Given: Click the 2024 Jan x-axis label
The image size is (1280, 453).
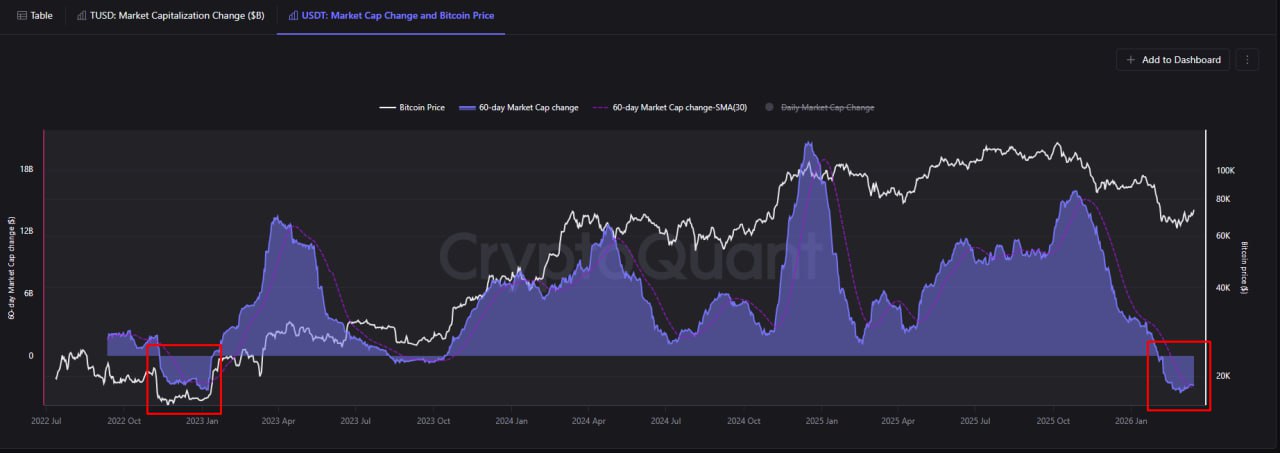Looking at the screenshot, I should pyautogui.click(x=512, y=422).
